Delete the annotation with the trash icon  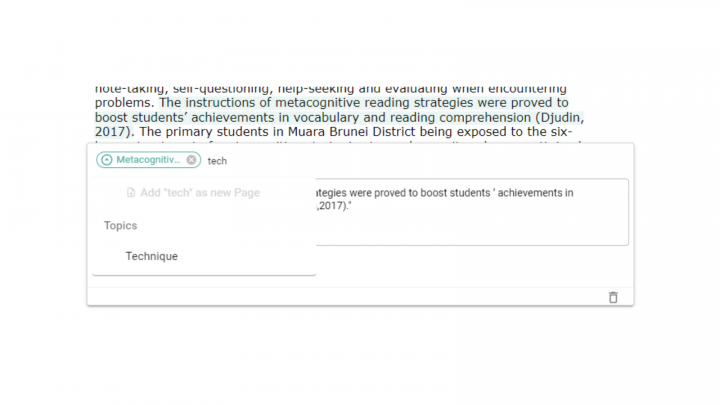613,297
